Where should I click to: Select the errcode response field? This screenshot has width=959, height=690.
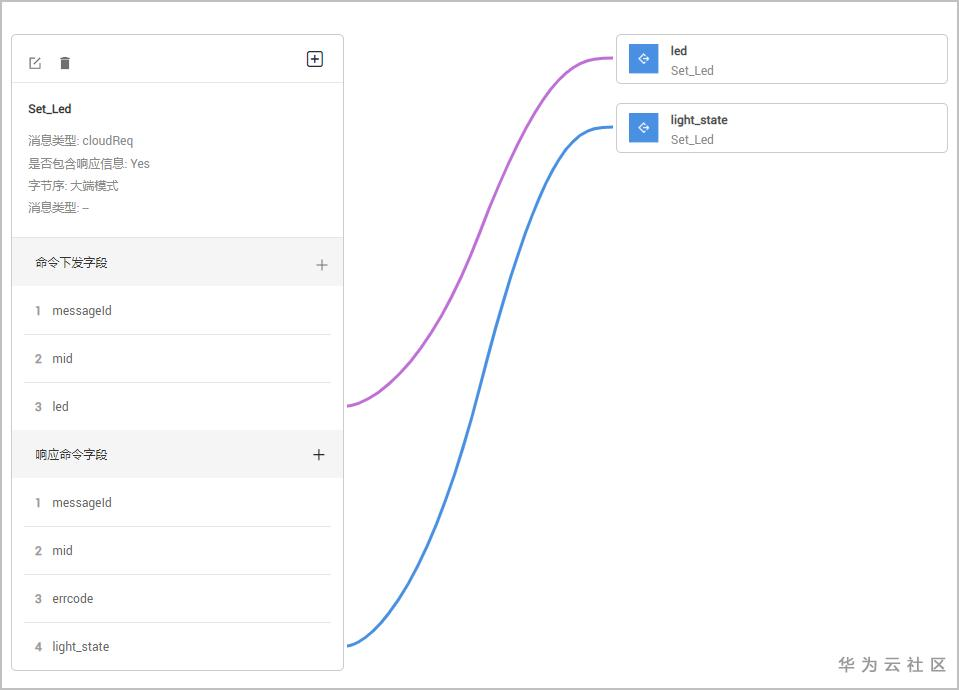tap(72, 599)
